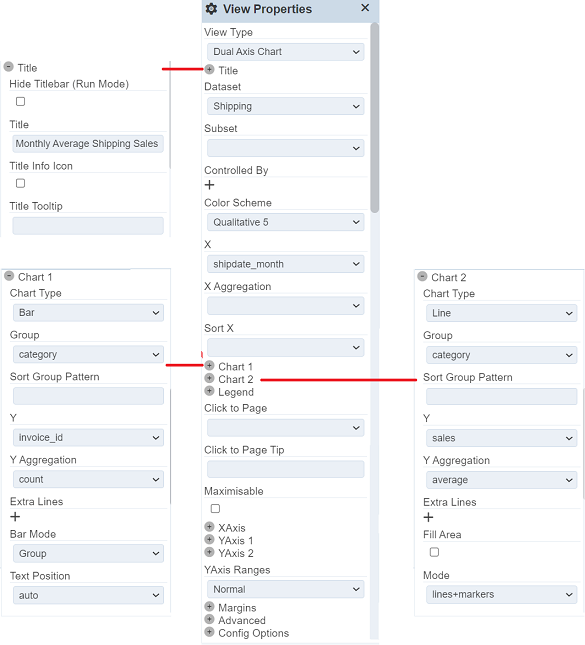The image size is (585, 645).
Task: Collapse the Title panel with the minus icon
Action: (x=9, y=67)
